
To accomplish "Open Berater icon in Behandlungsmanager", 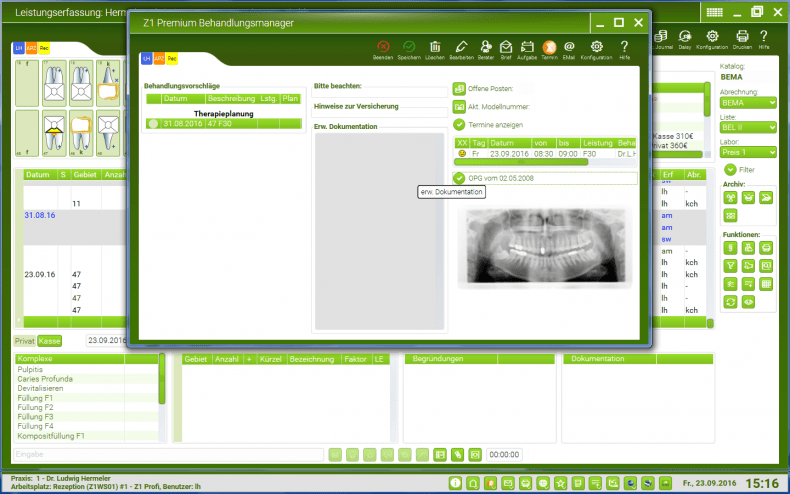I will (486, 47).
